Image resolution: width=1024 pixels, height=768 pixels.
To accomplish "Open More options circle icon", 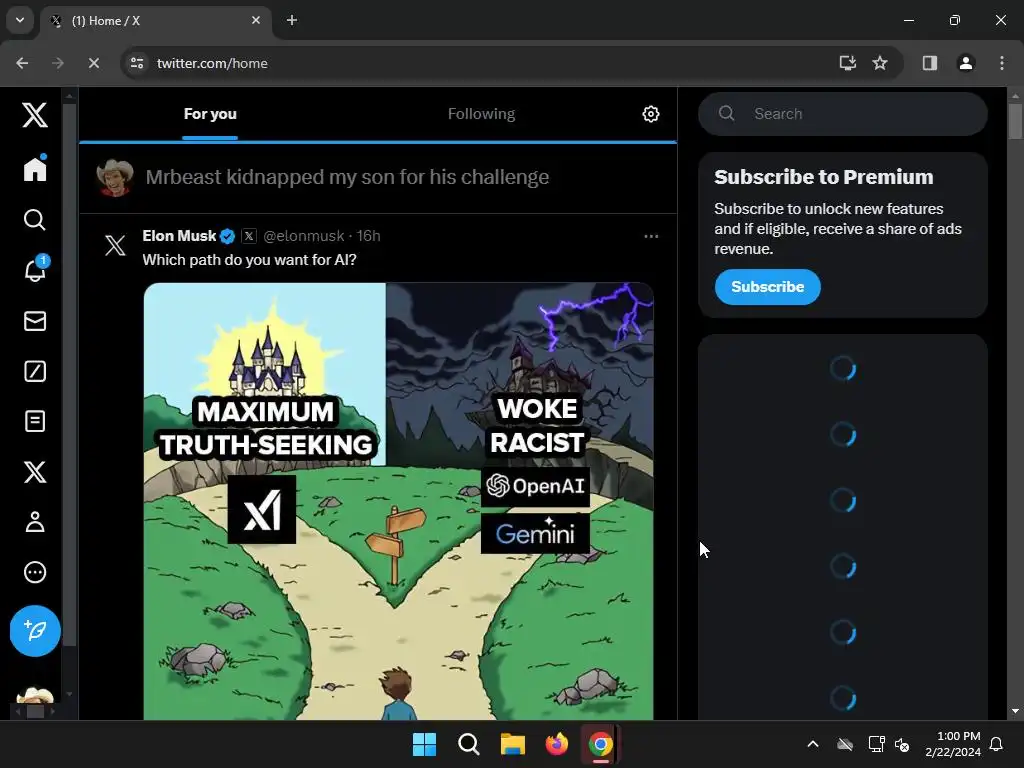I will (35, 572).
